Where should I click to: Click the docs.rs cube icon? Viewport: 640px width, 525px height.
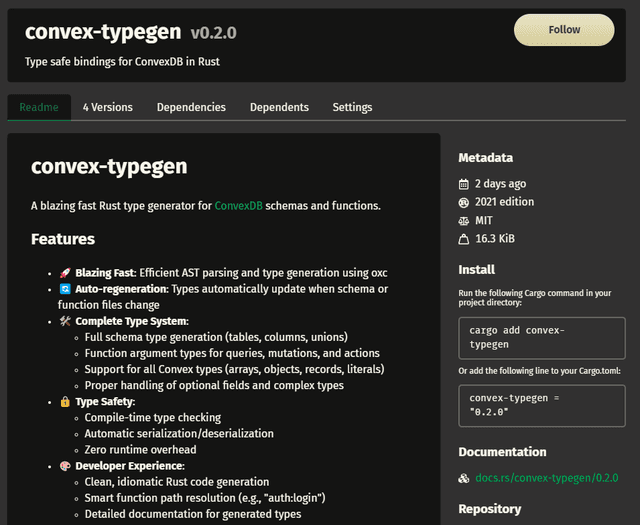(464, 478)
